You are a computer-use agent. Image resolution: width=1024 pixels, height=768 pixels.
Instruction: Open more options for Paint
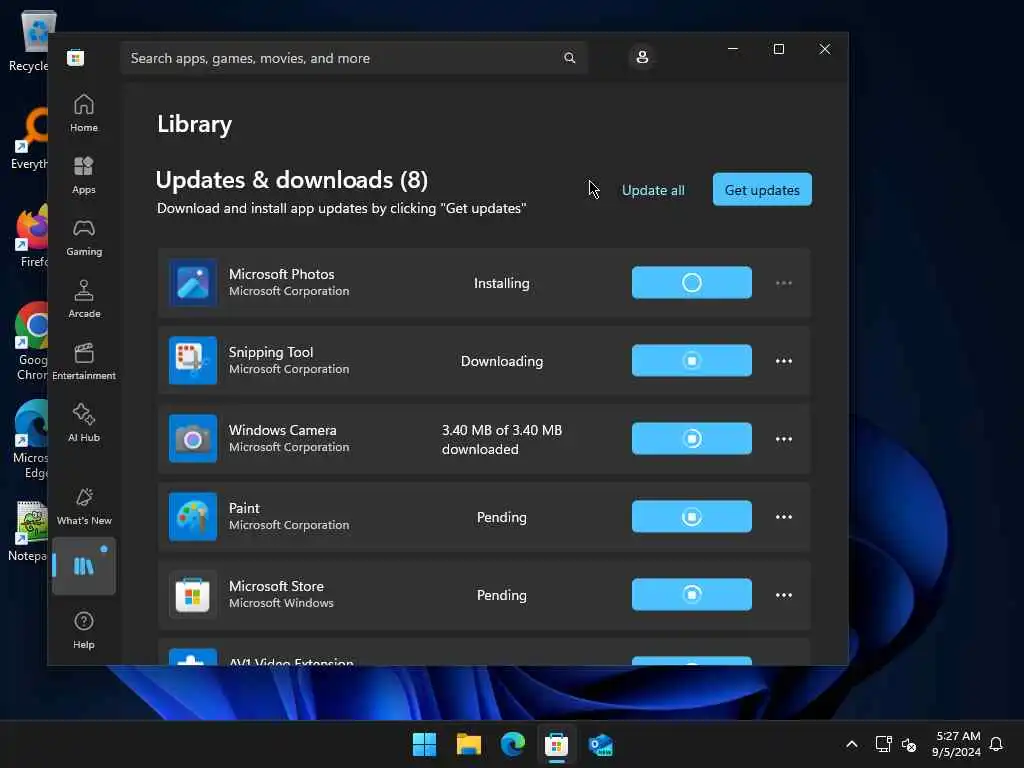pos(784,517)
